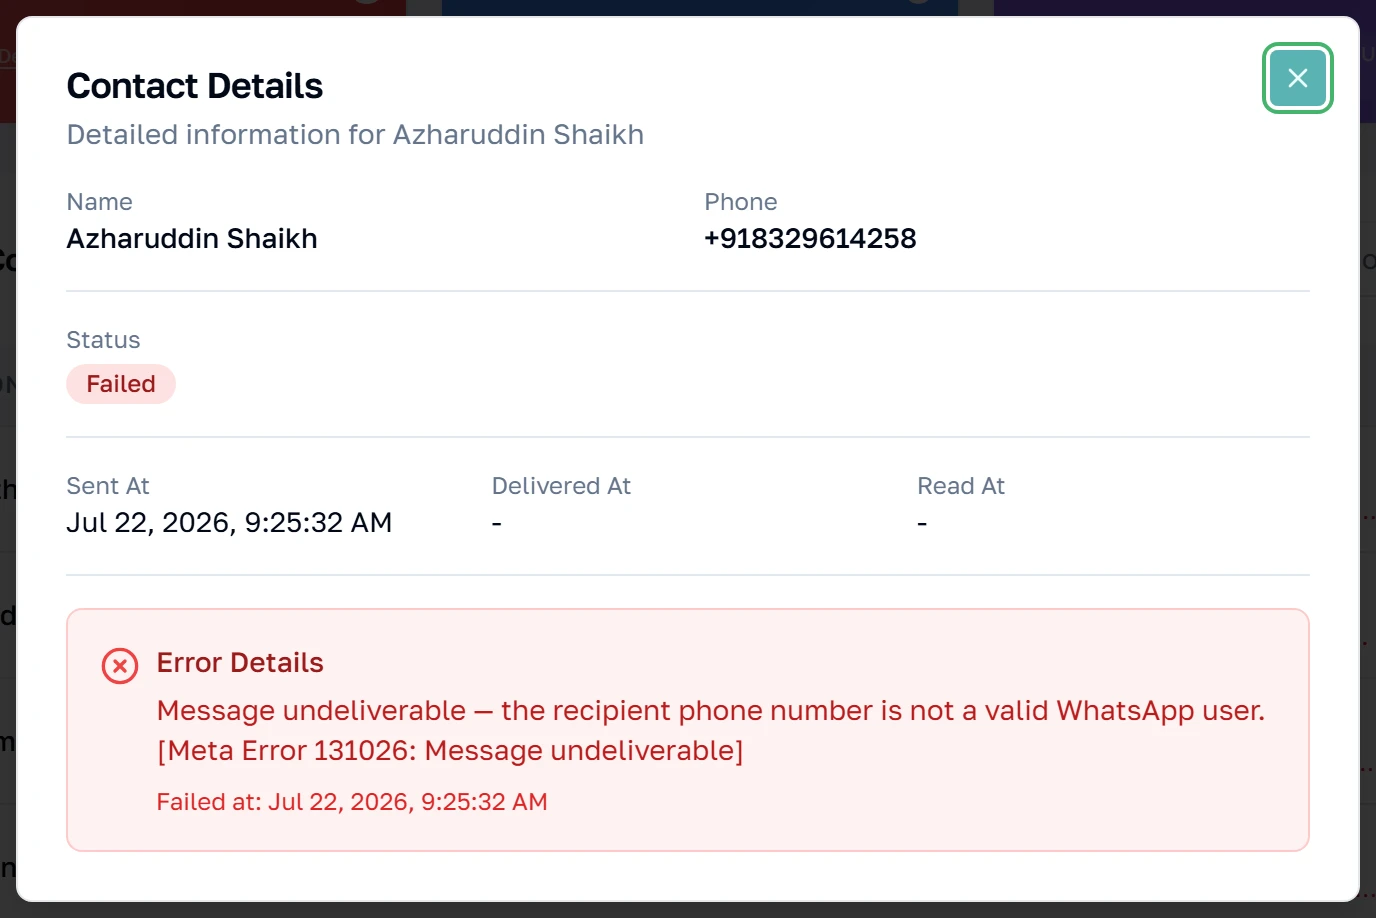Close the Contact Details dialog
The image size is (1376, 918).
(1297, 78)
